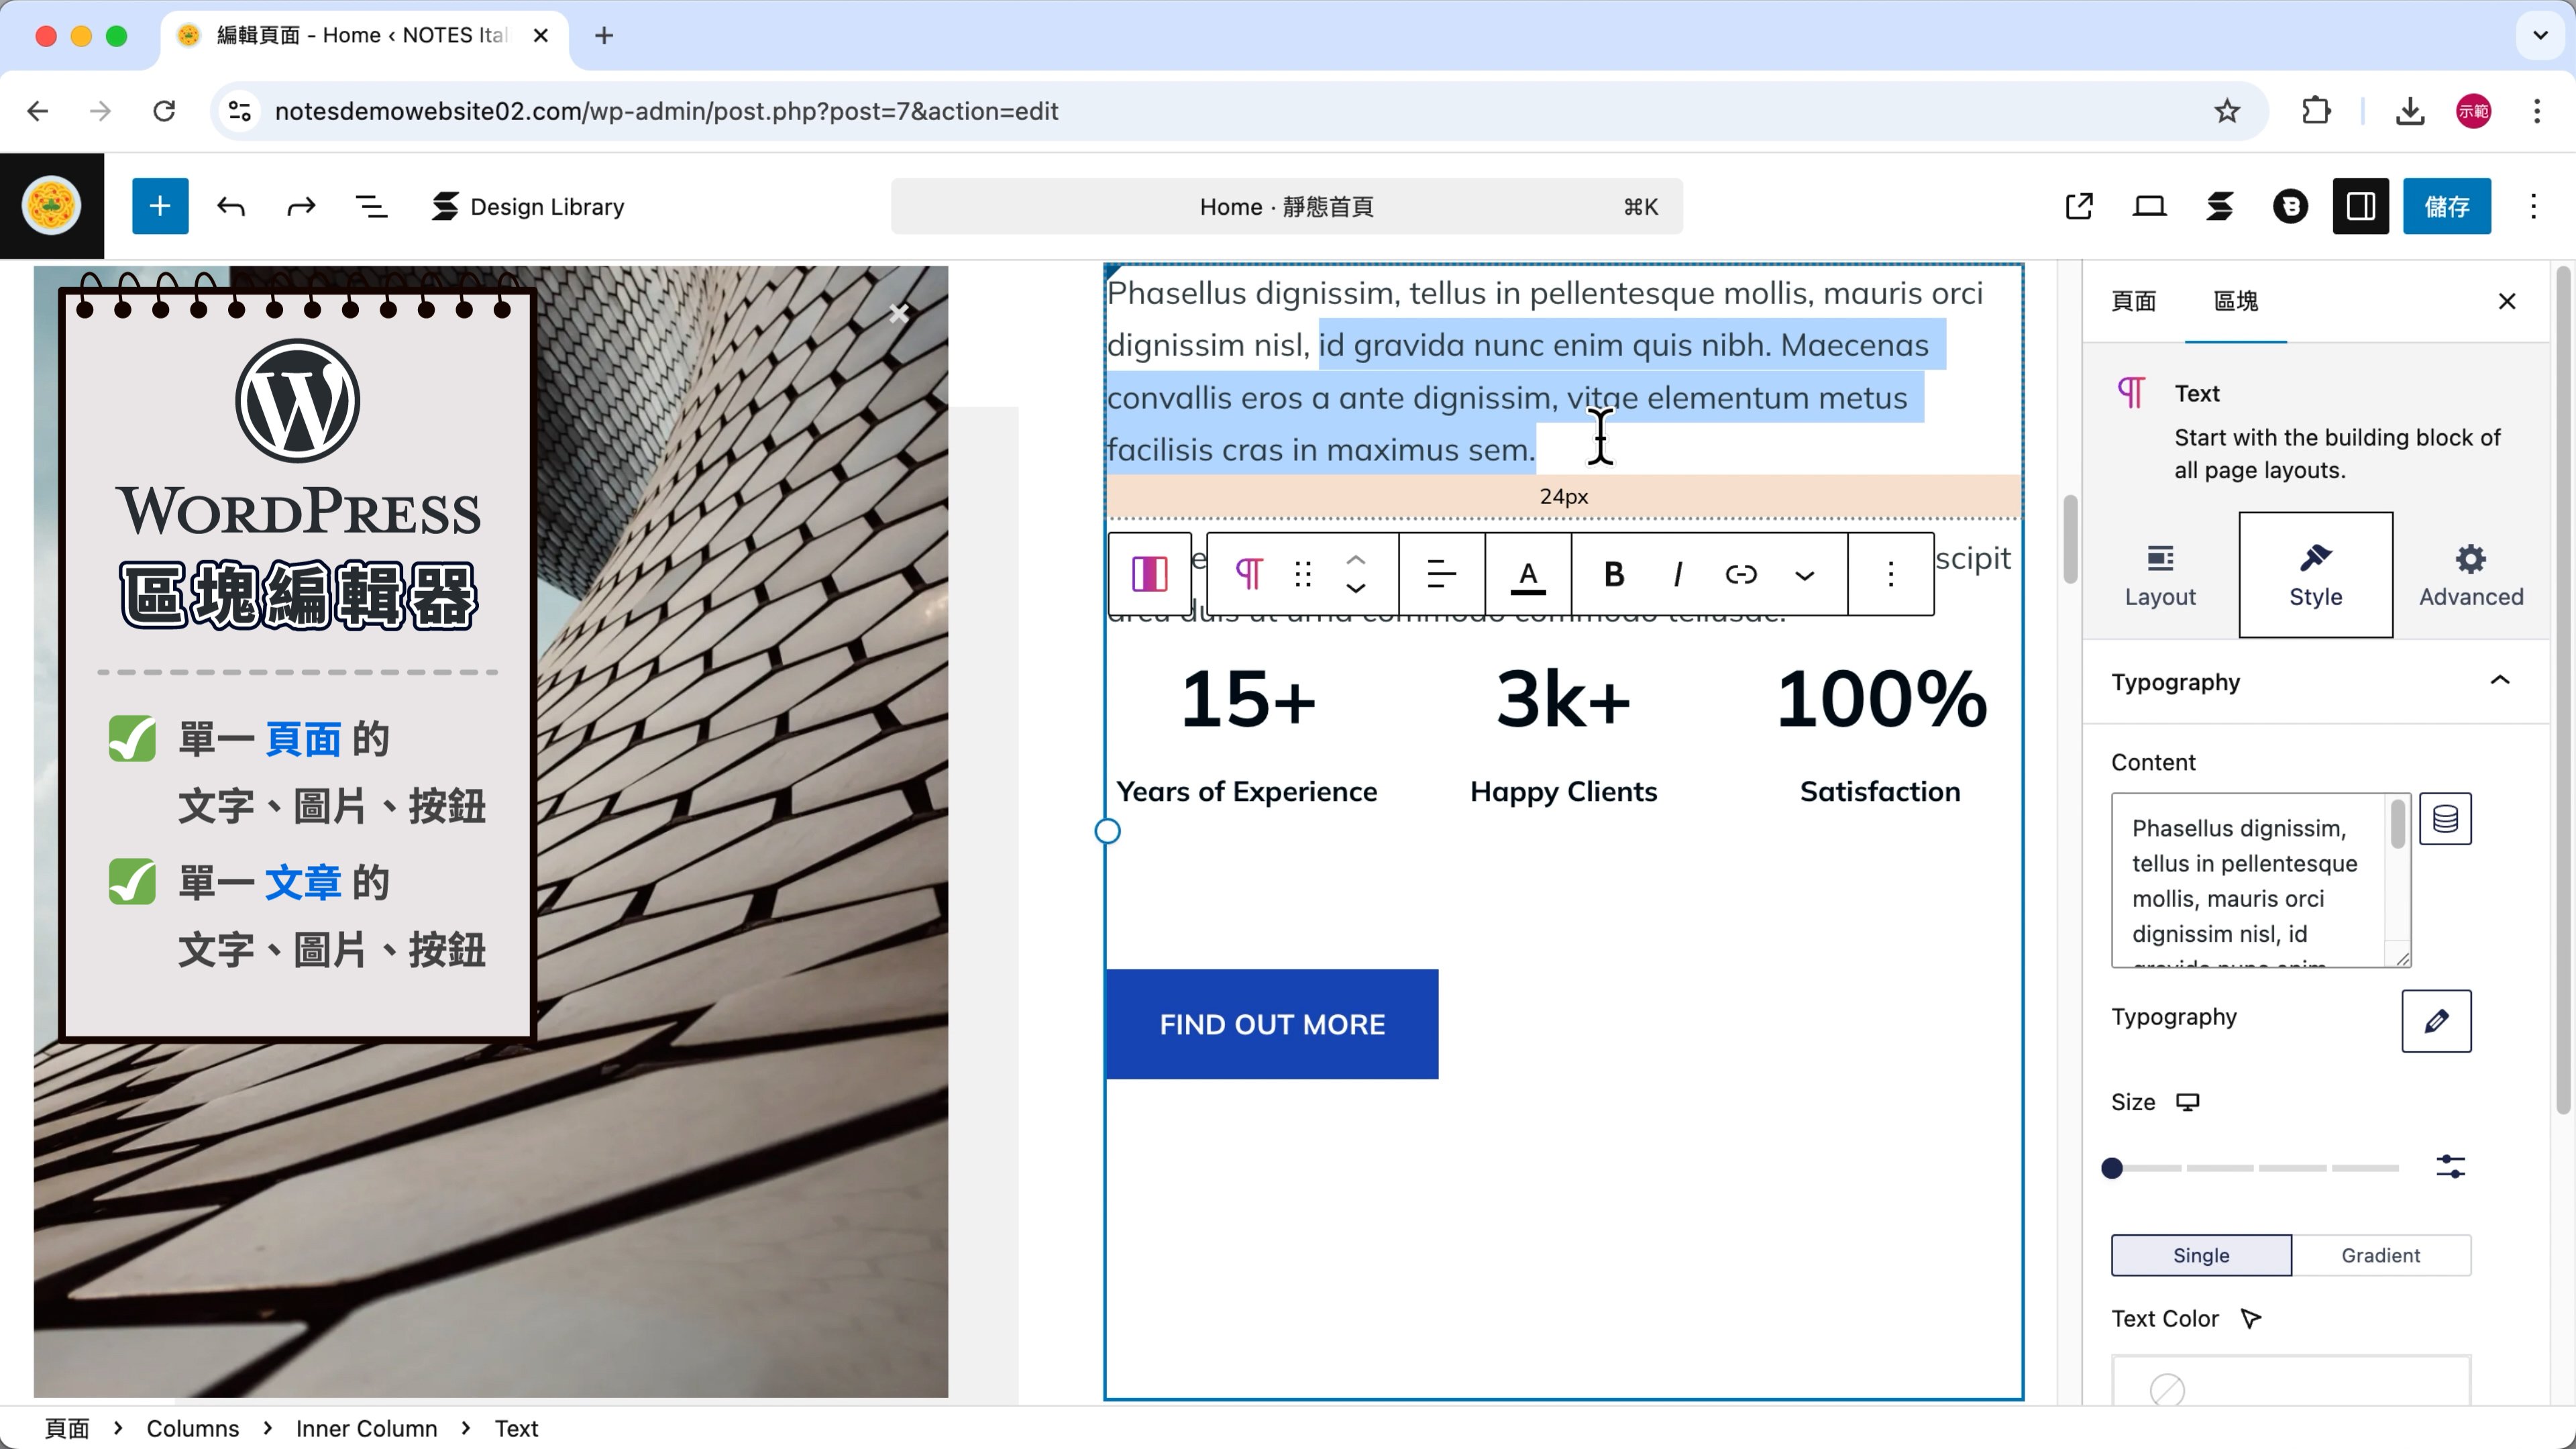Open the text color toolbar button

(x=1528, y=574)
